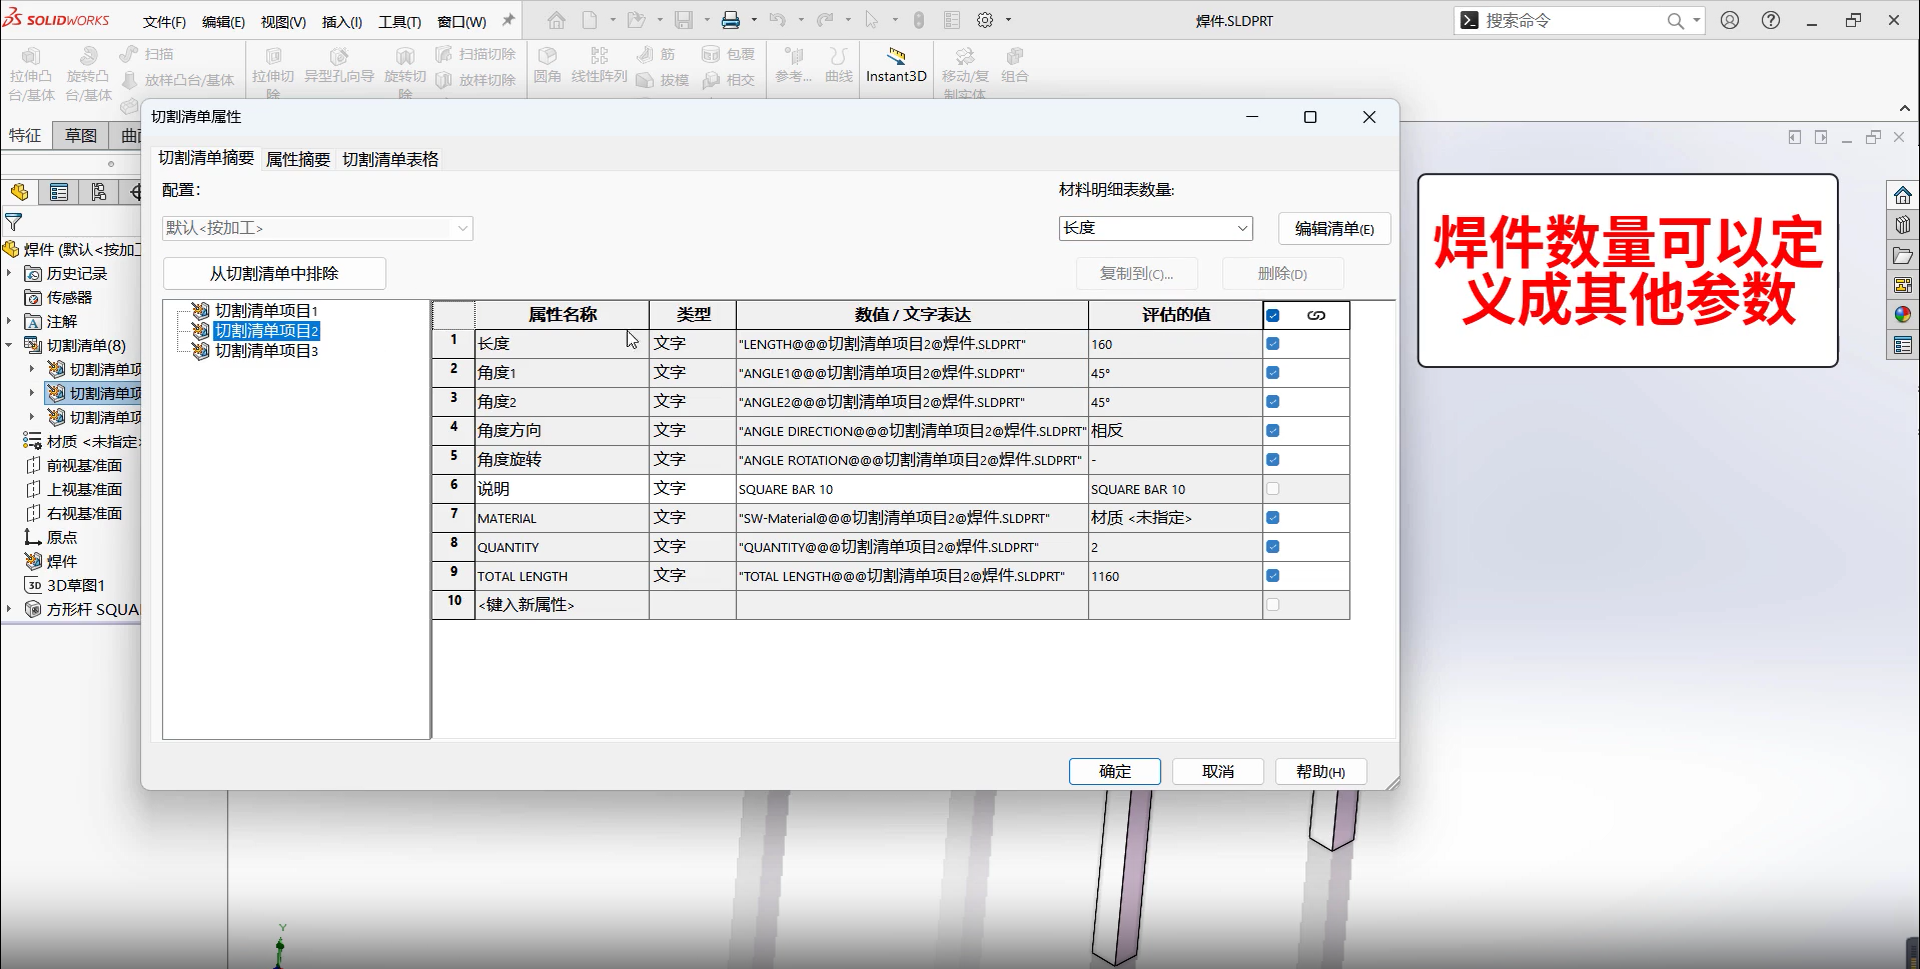Open the Options gear icon

pos(985,20)
